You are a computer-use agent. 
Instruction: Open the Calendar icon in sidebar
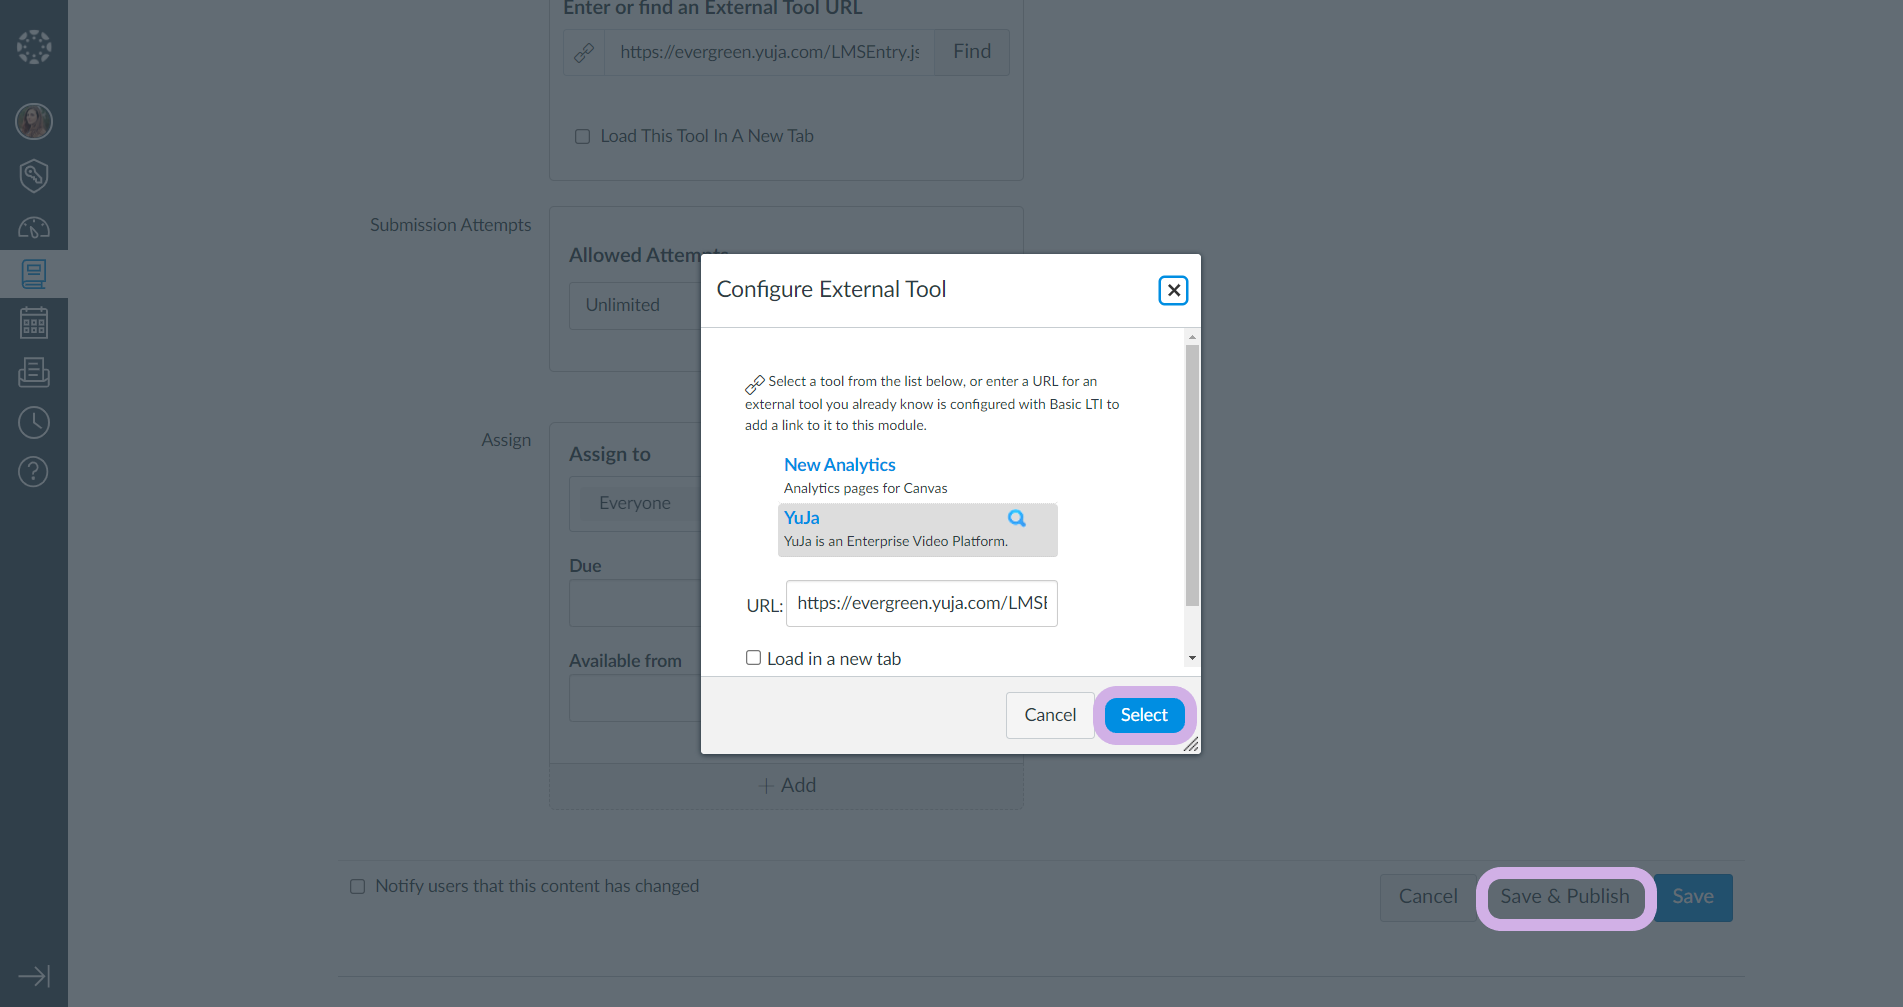pyautogui.click(x=34, y=323)
